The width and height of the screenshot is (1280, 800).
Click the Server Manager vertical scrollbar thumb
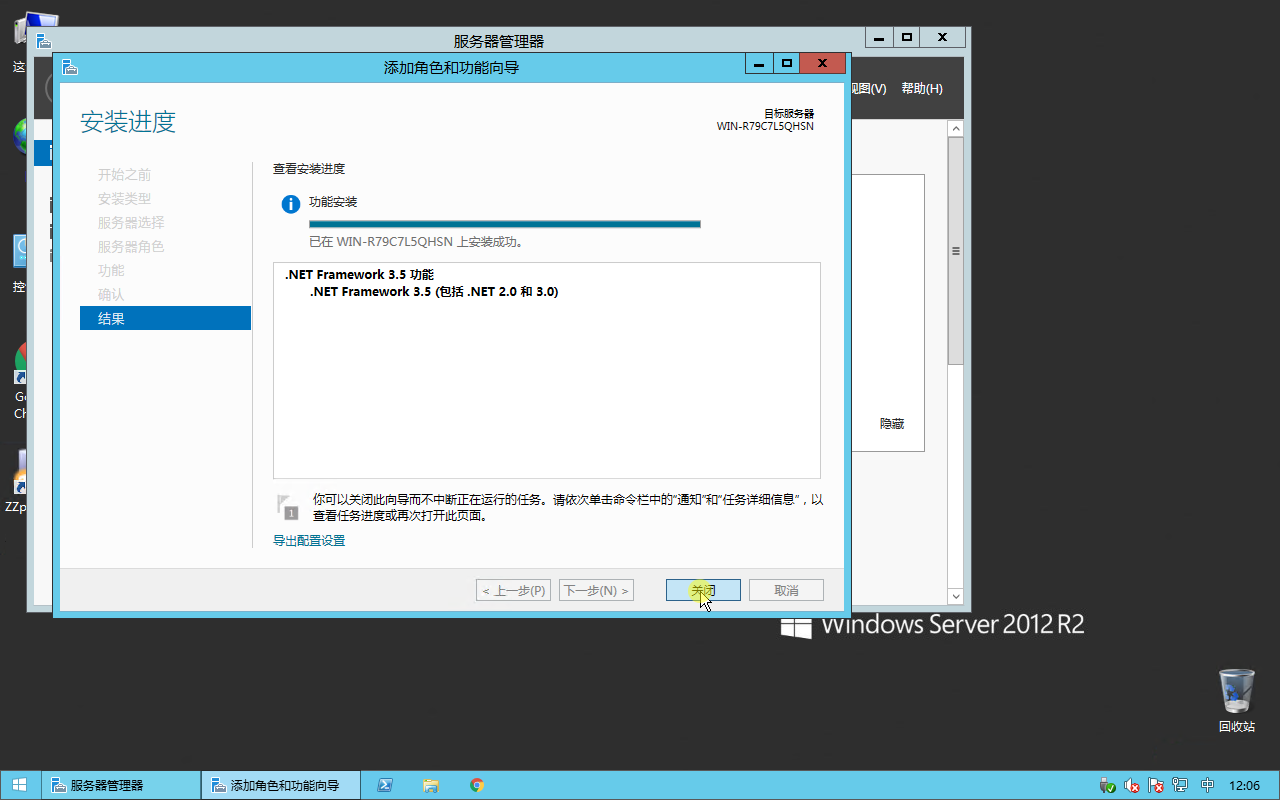point(955,251)
